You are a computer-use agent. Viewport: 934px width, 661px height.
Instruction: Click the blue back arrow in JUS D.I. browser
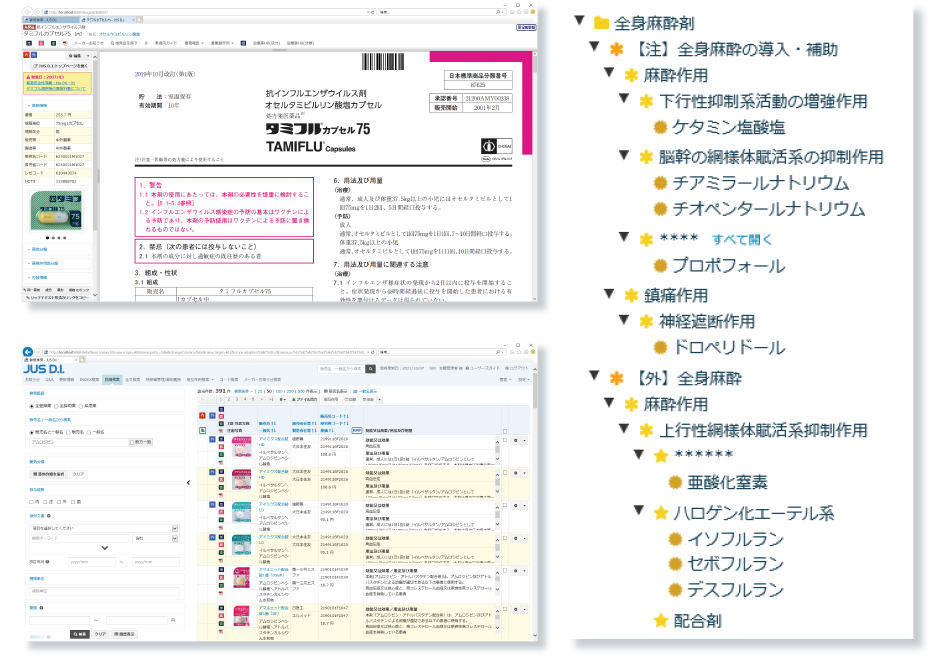pyautogui.click(x=28, y=352)
